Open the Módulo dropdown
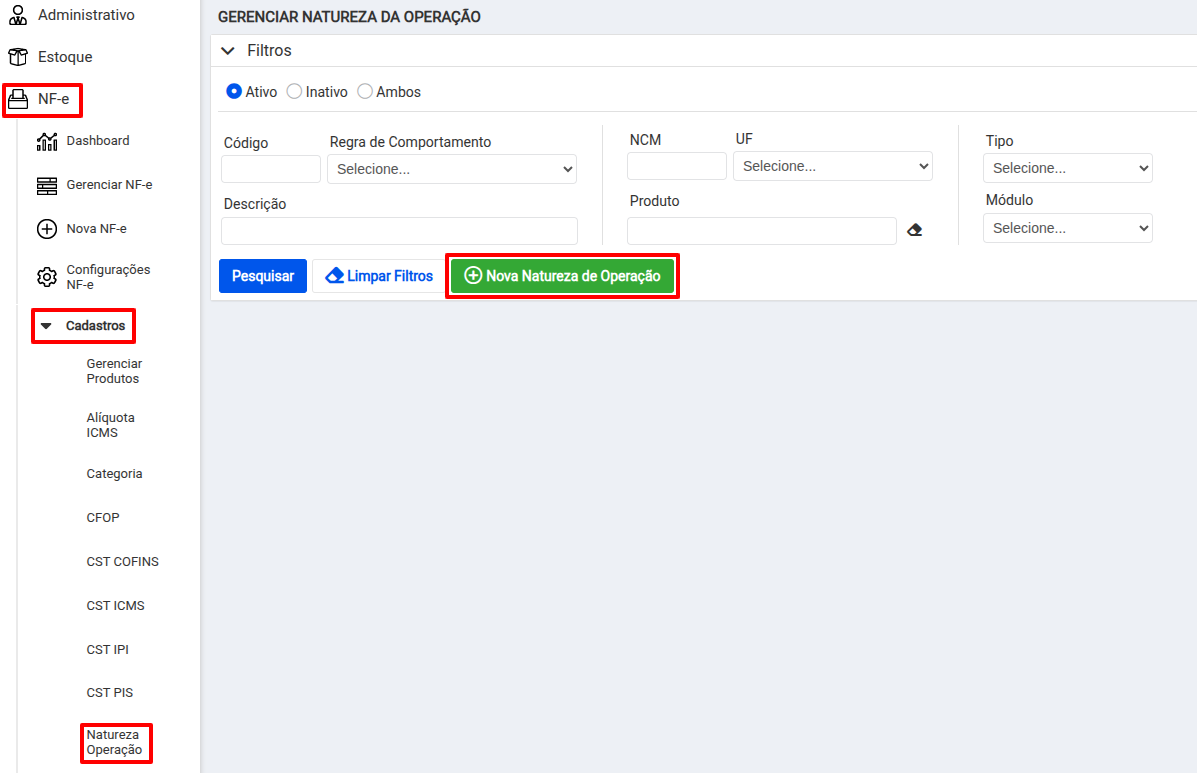 1067,228
